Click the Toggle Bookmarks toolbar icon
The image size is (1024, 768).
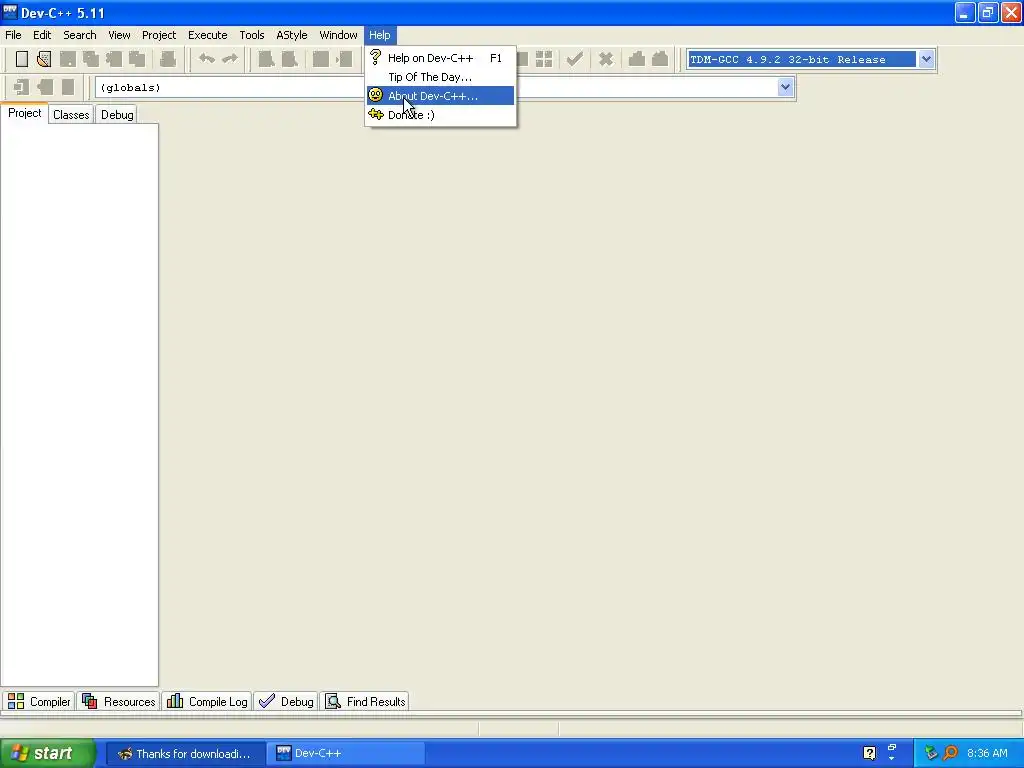tap(45, 87)
